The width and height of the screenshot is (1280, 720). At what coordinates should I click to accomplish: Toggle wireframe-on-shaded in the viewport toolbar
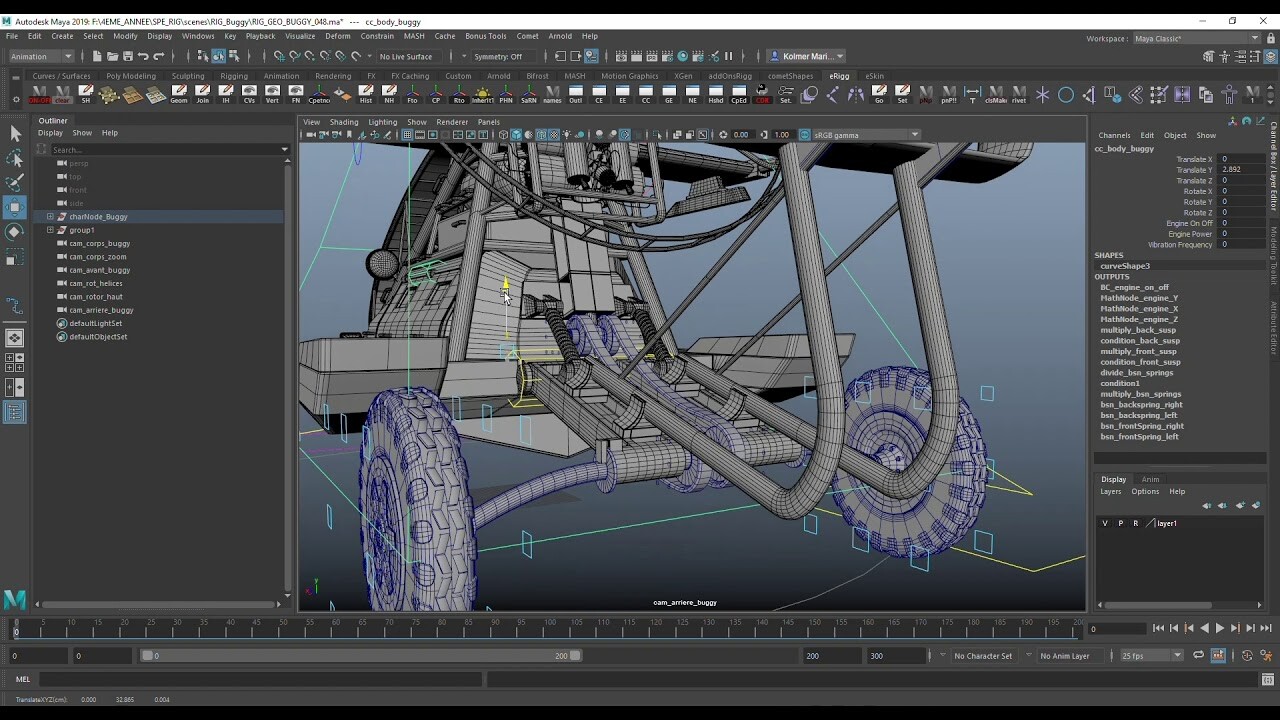click(541, 134)
